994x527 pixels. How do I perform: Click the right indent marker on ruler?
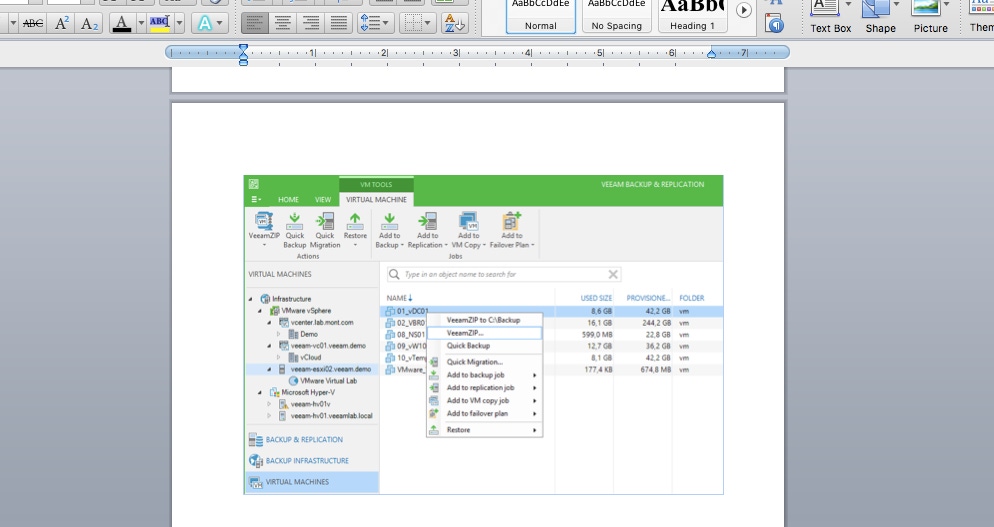711,55
